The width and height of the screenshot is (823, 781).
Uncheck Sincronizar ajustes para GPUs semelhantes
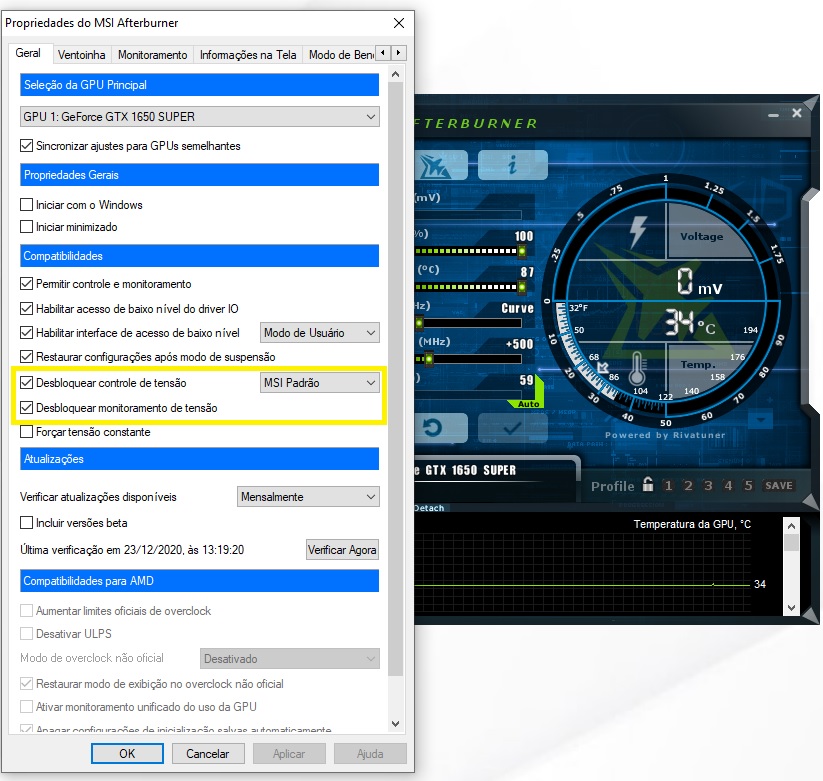coord(26,145)
